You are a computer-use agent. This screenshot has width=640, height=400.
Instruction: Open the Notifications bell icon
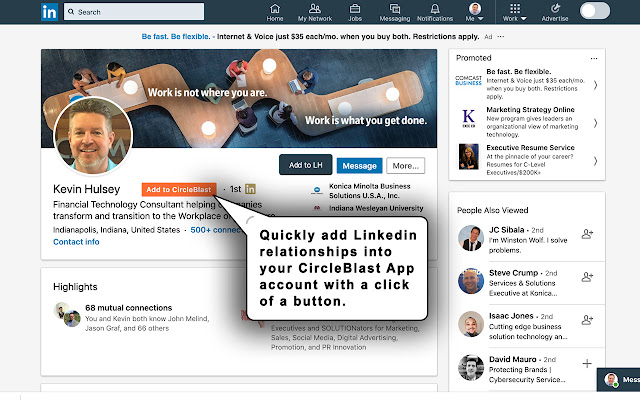point(435,13)
